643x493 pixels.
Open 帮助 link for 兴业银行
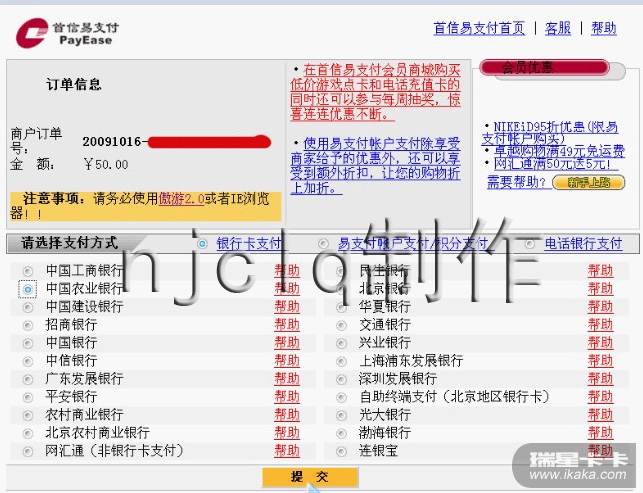coord(600,343)
